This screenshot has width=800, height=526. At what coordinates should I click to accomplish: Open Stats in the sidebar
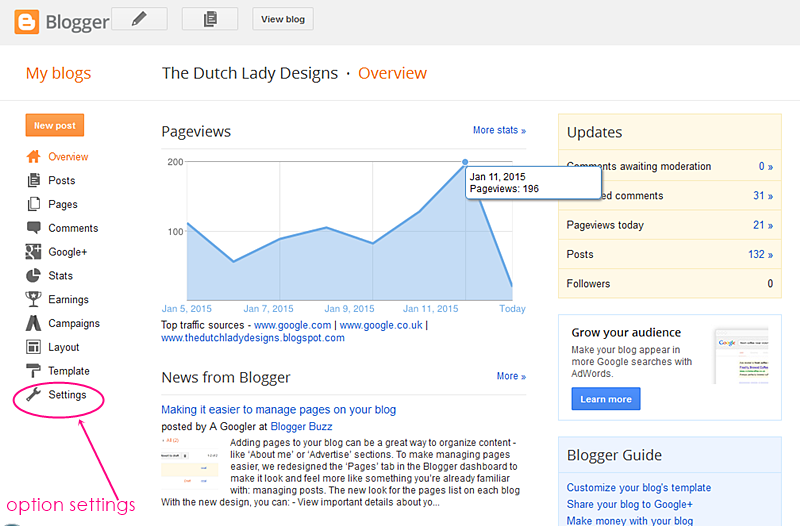pos(60,275)
